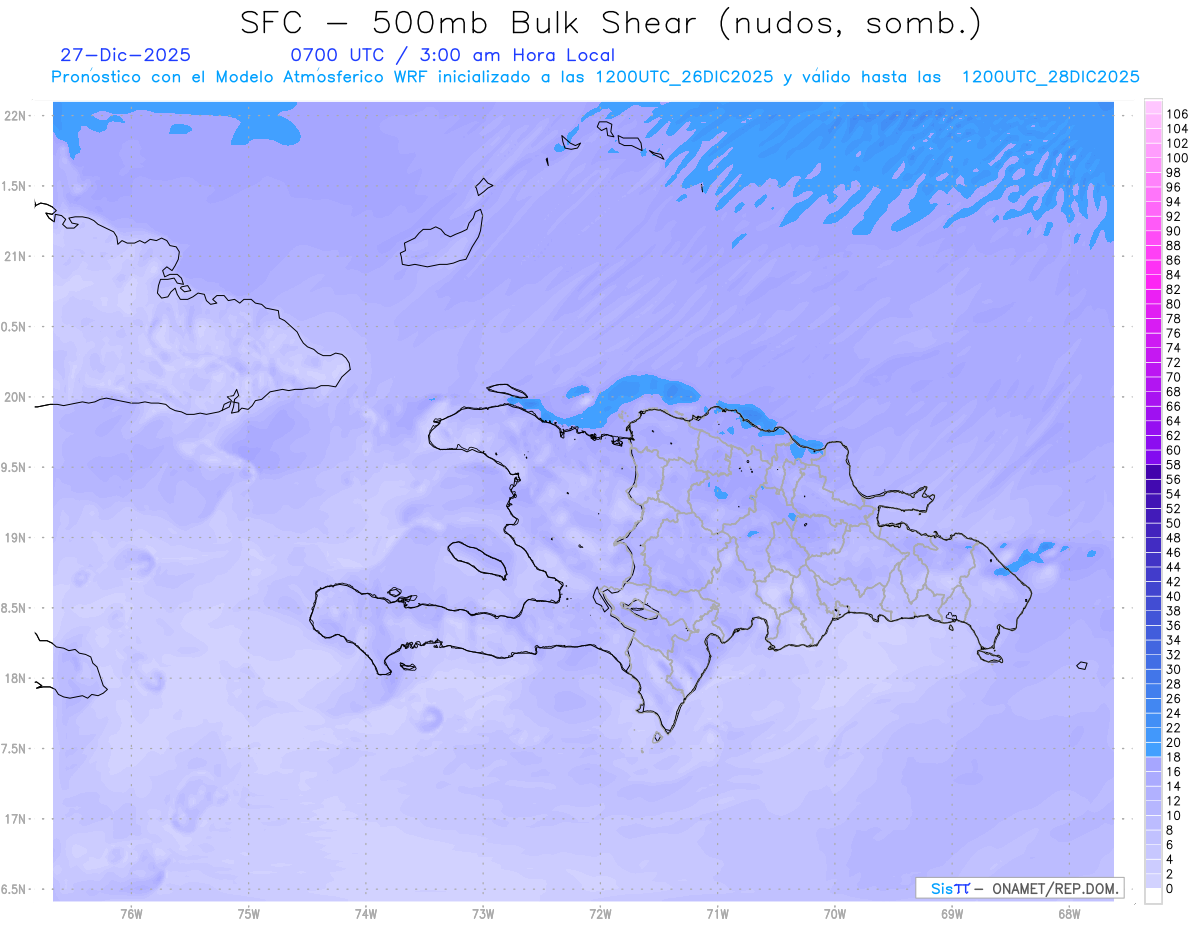The width and height of the screenshot is (1200, 927).
Task: Click the '72W' longitude label
Action: tap(601, 914)
